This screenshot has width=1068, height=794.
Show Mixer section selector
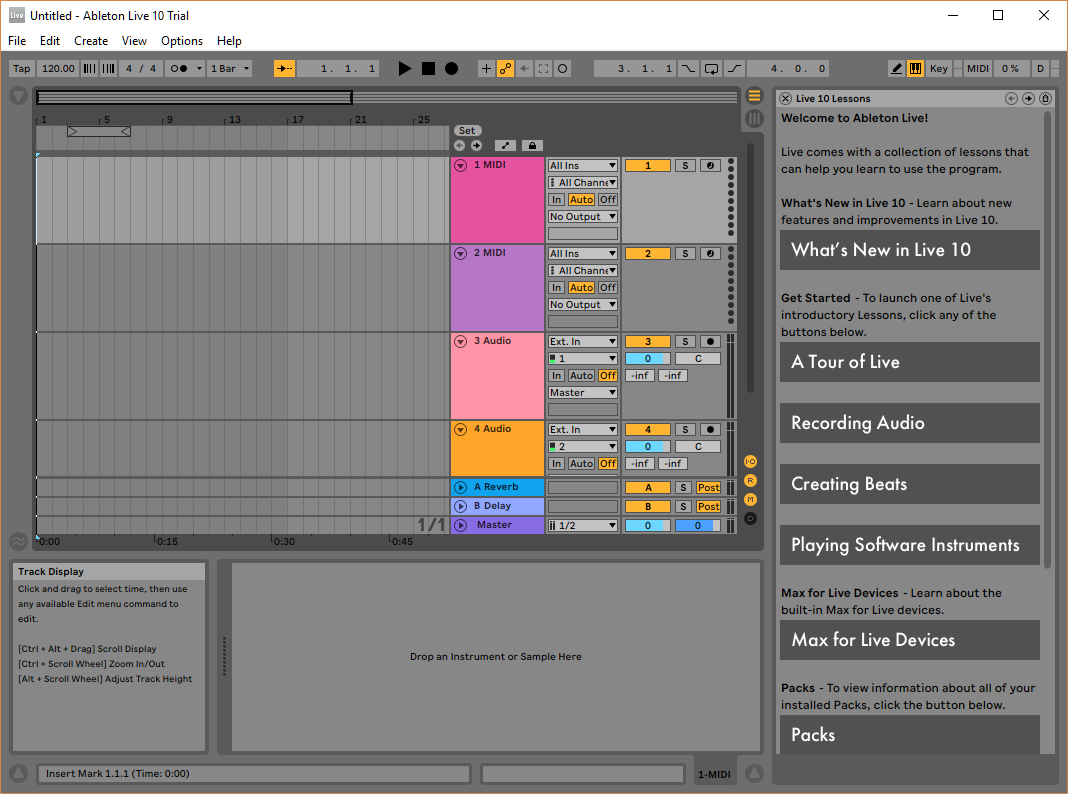(x=751, y=500)
